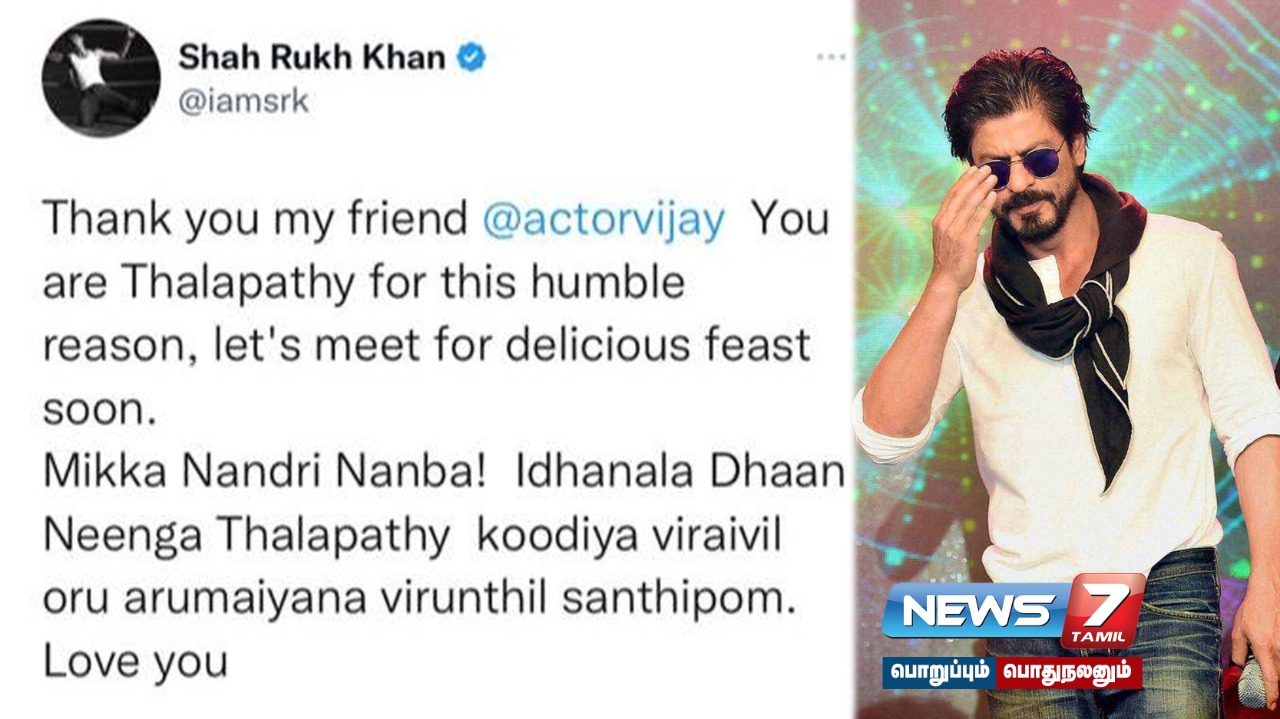The height and width of the screenshot is (719, 1280).
Task: Click 'Neenga Thalapathy' in the Tamil line
Action: pyautogui.click(x=246, y=537)
